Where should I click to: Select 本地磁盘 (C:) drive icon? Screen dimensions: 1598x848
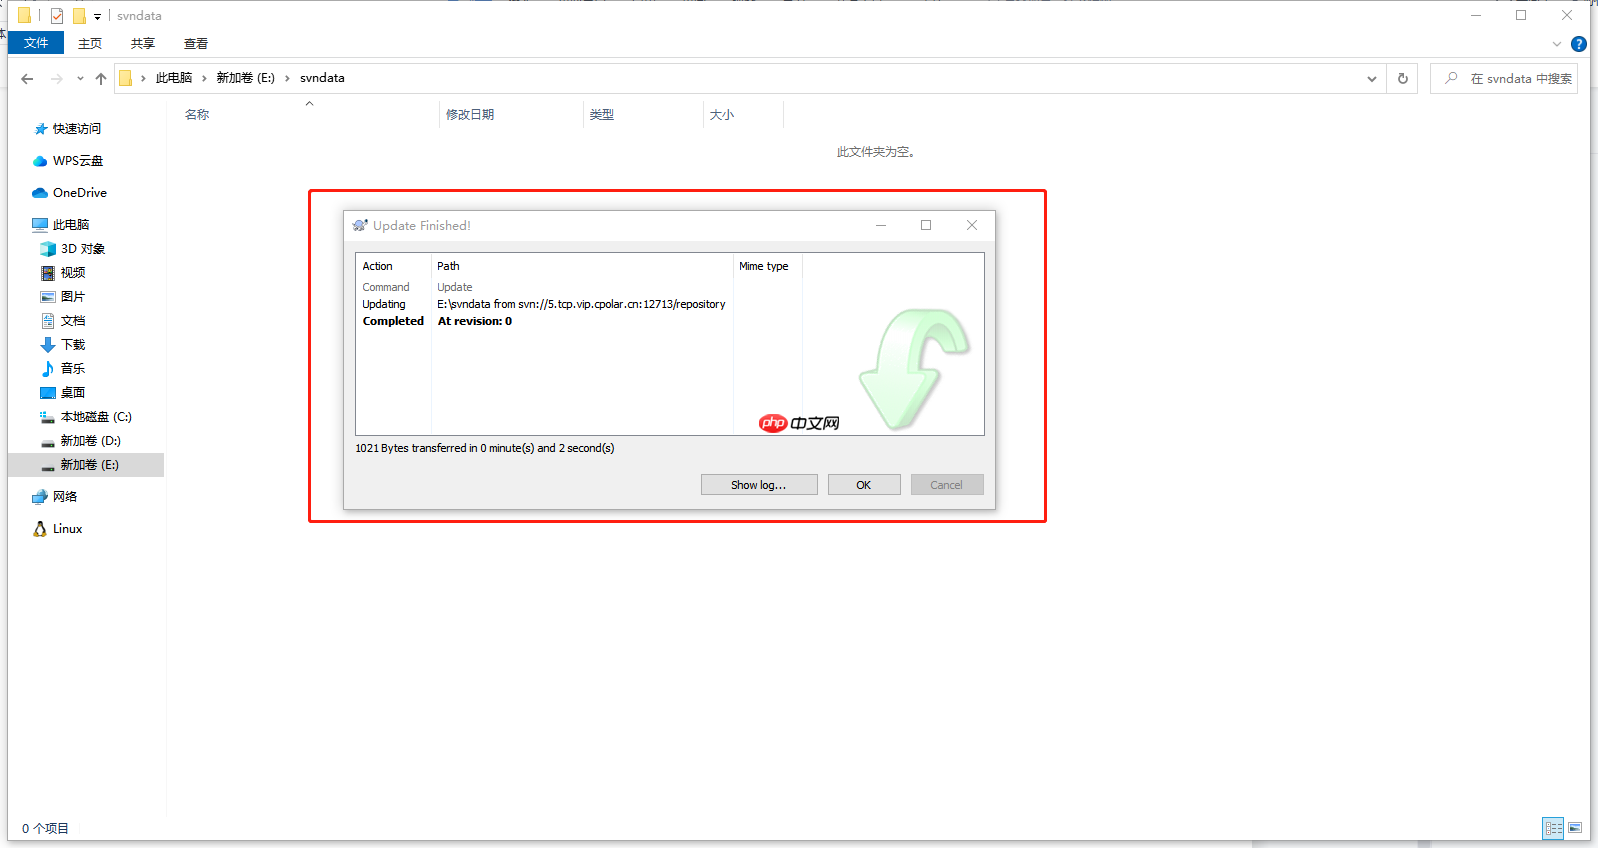(x=48, y=417)
